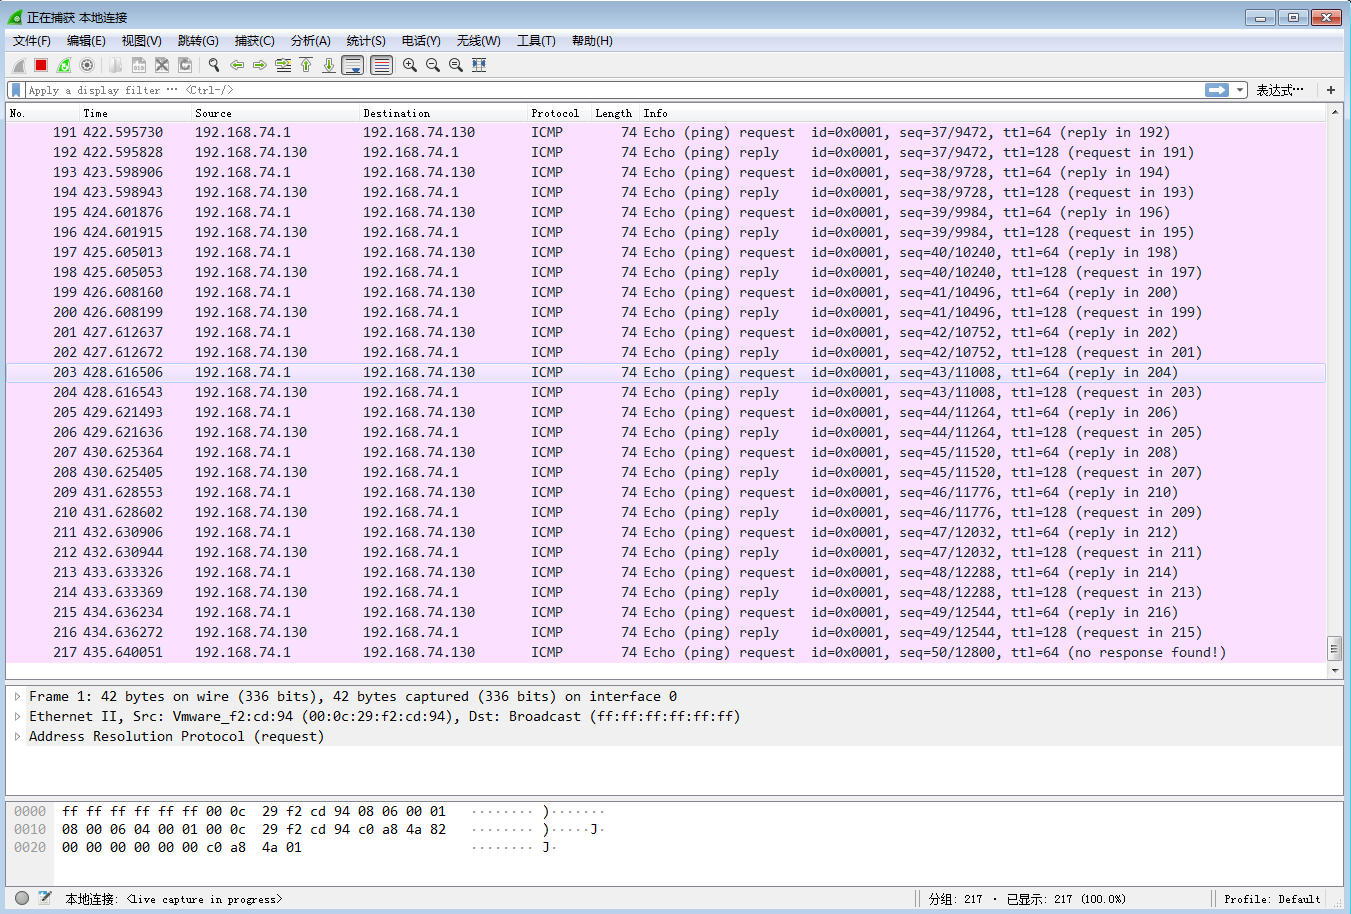Screen dimensions: 1351x914
Task: Open the 文件(F) menu
Action: 32,41
